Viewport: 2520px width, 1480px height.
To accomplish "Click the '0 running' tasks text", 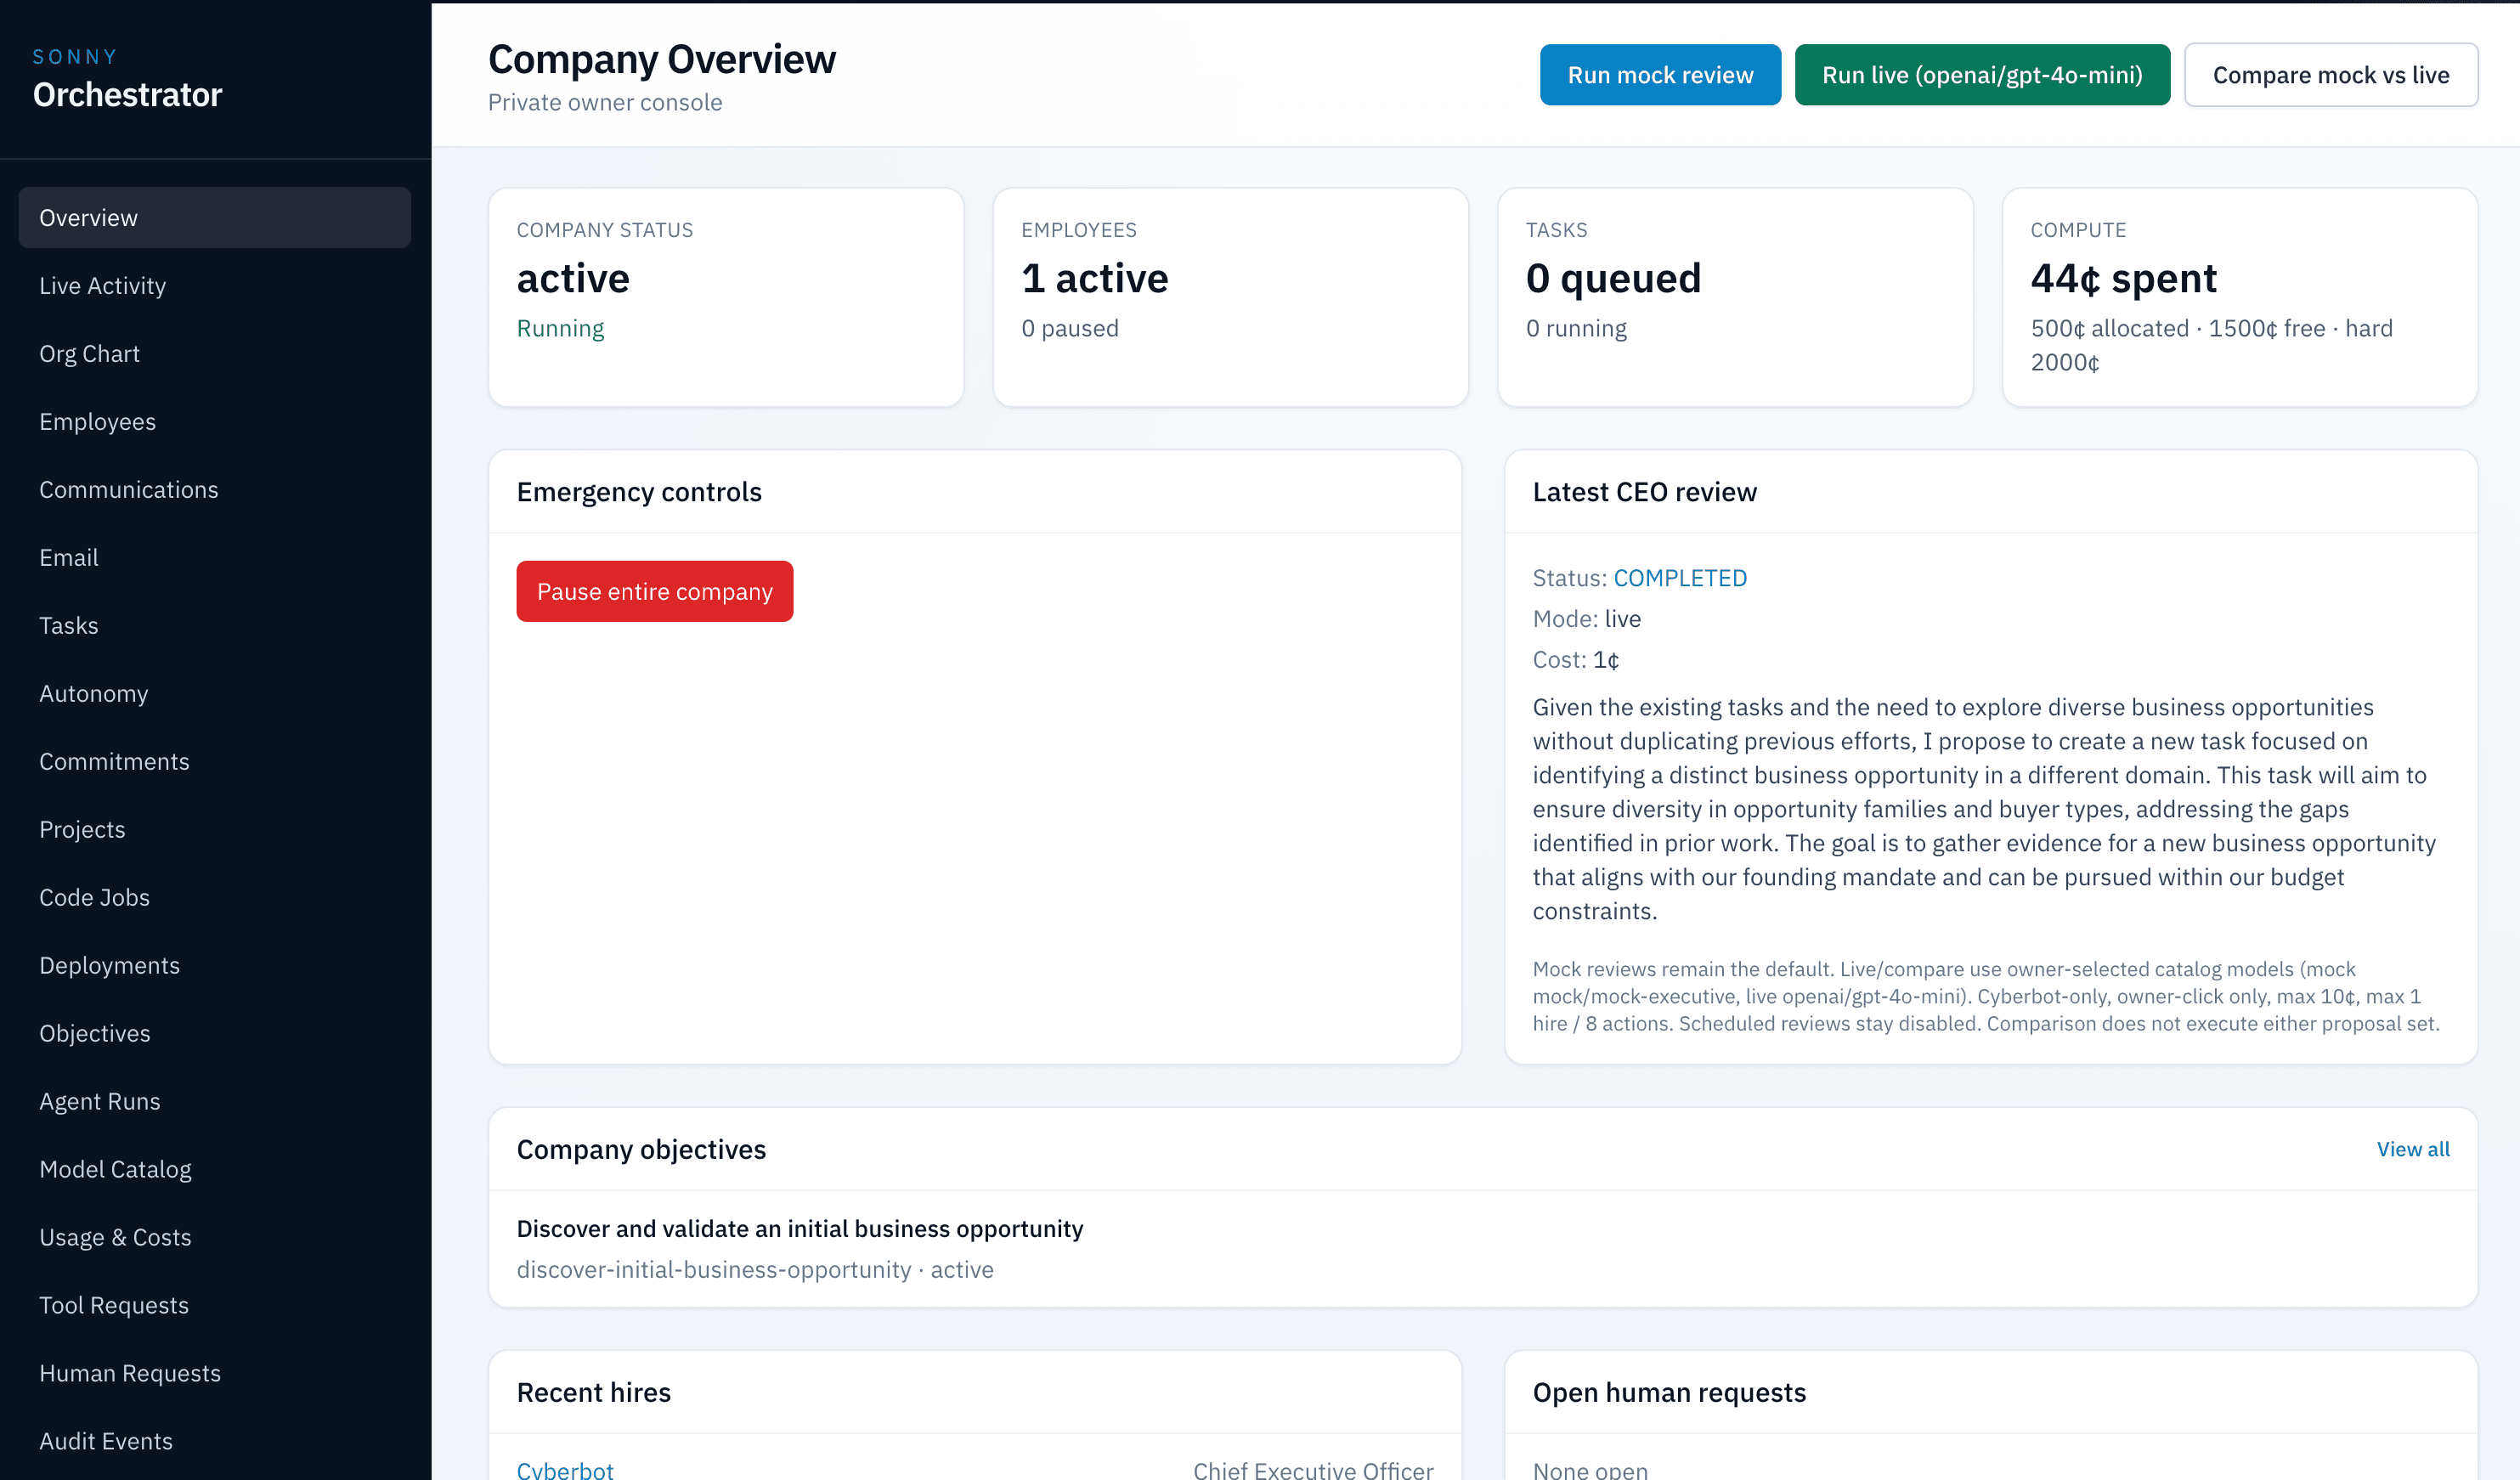I will click(1576, 328).
